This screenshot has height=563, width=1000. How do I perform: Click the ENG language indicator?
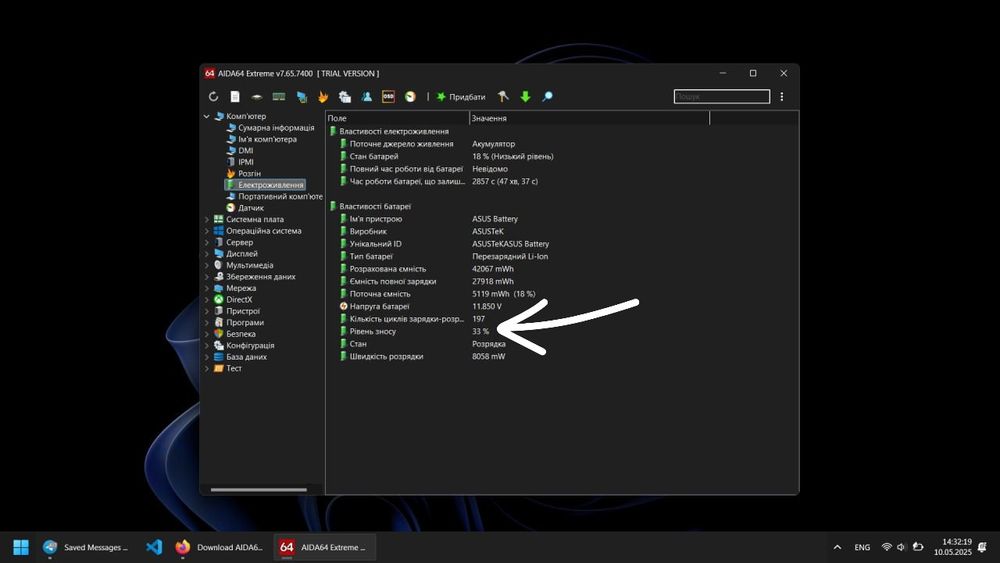point(862,547)
